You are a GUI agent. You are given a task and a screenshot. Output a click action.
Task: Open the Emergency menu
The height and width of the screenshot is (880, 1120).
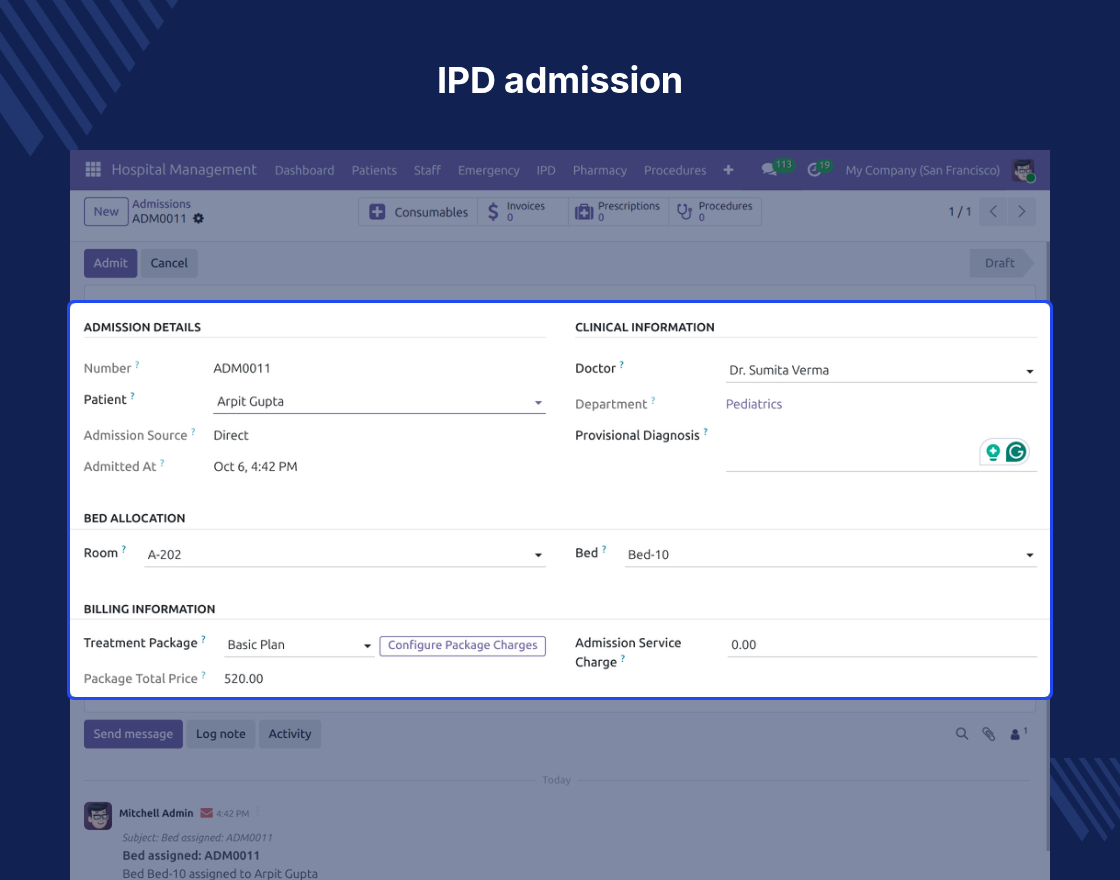pos(489,170)
